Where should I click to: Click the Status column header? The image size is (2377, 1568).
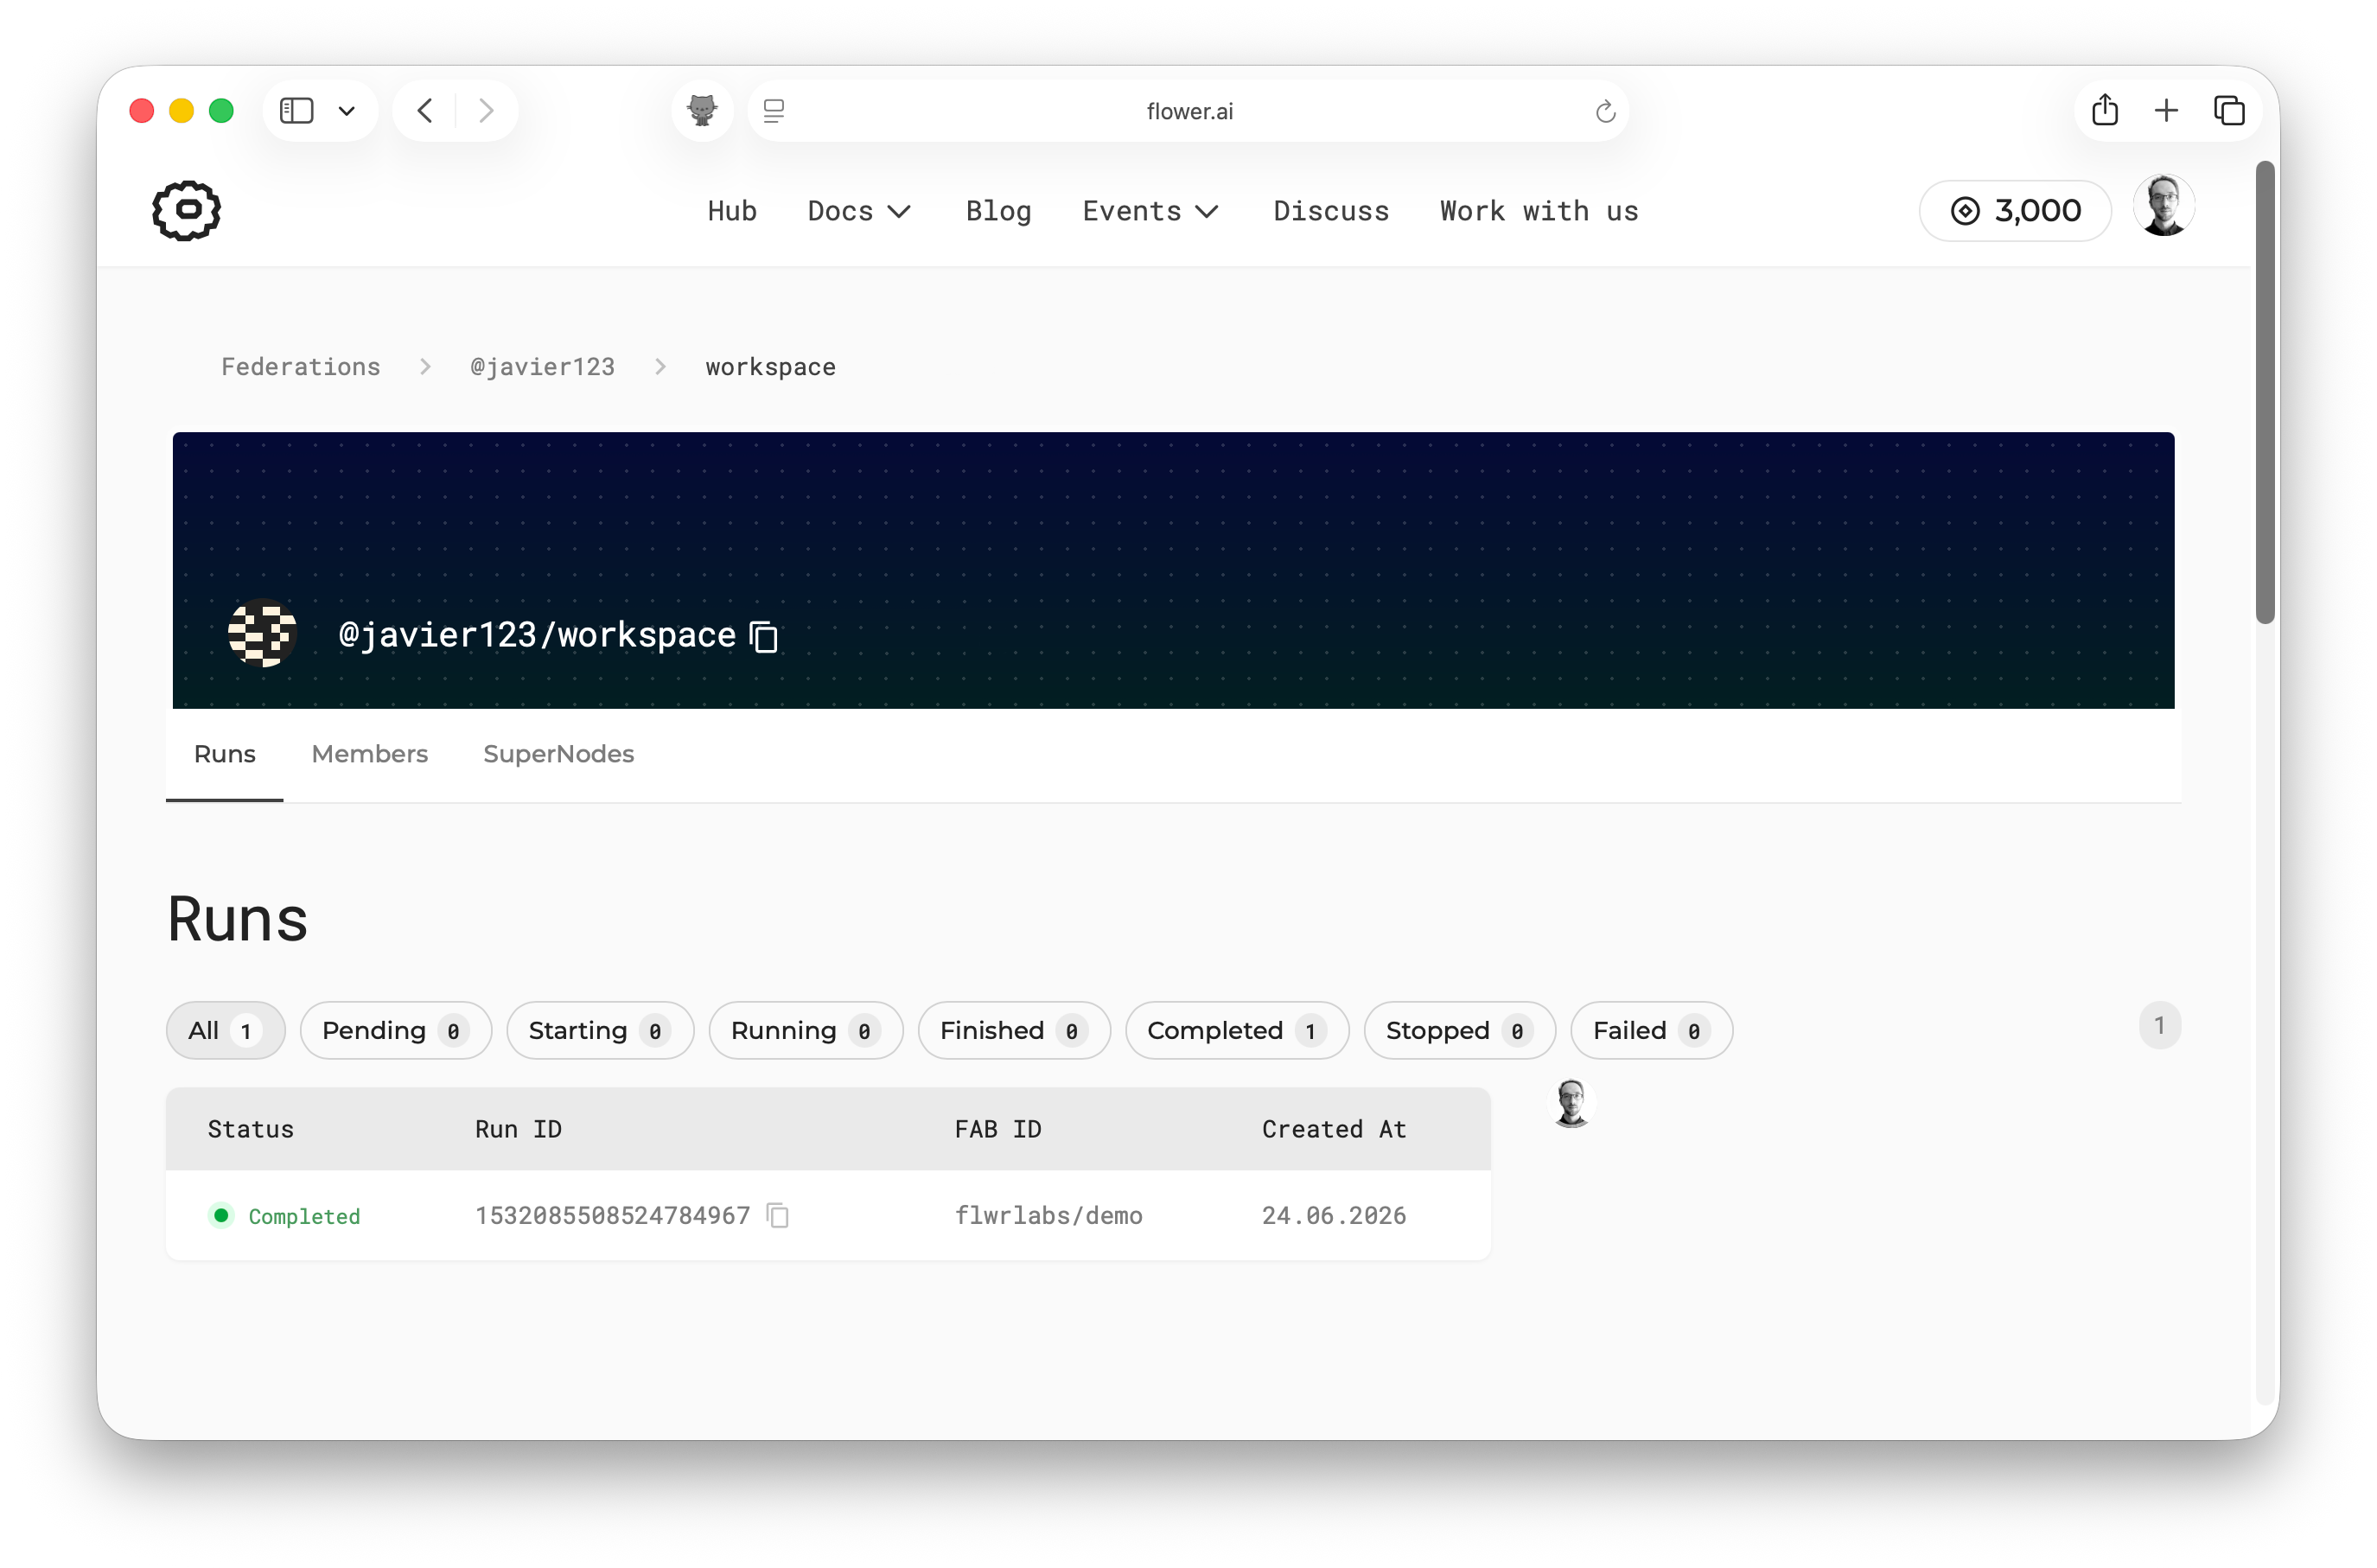coord(251,1129)
